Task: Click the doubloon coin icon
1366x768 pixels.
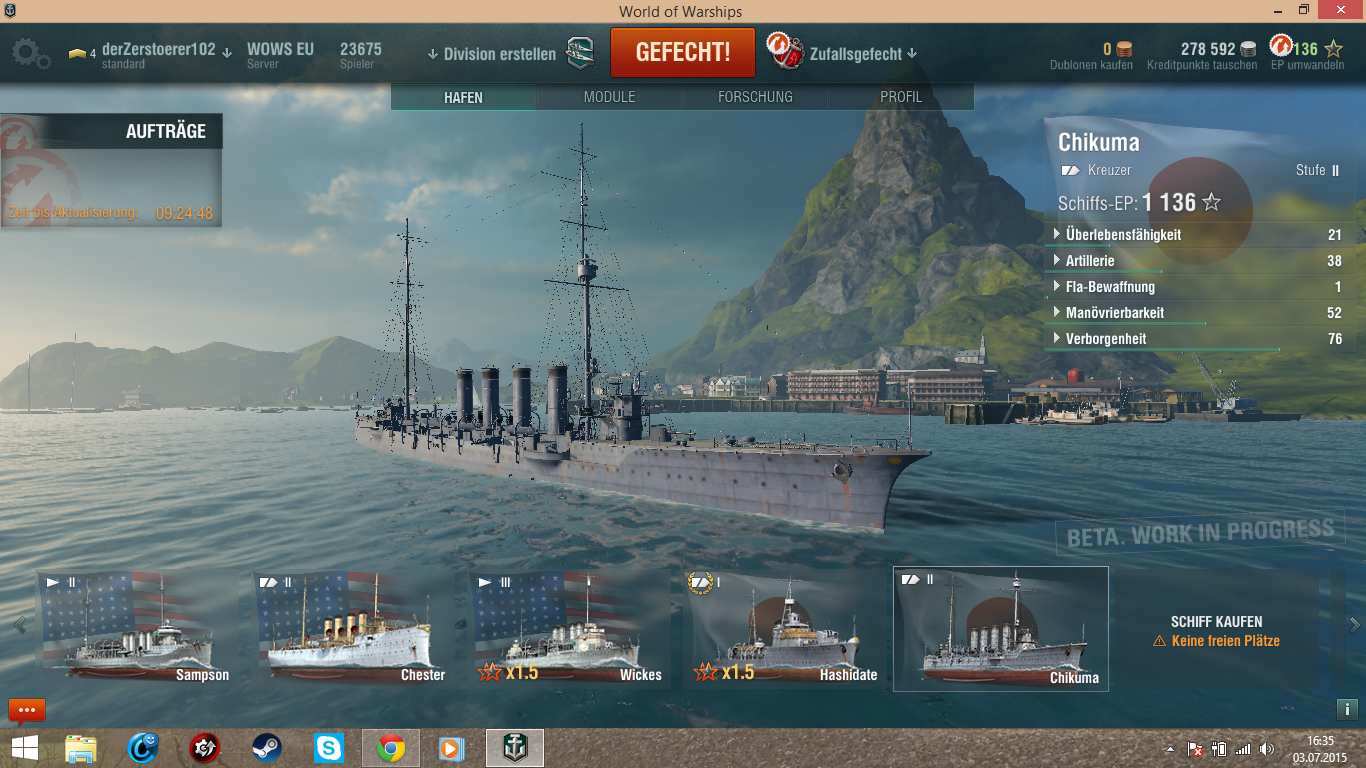Action: click(1124, 49)
